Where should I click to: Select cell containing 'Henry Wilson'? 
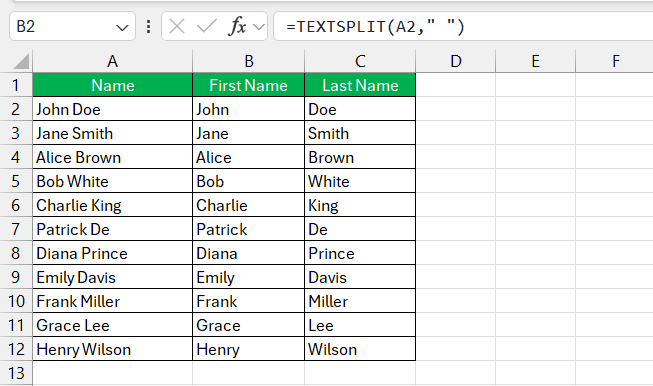click(x=112, y=349)
